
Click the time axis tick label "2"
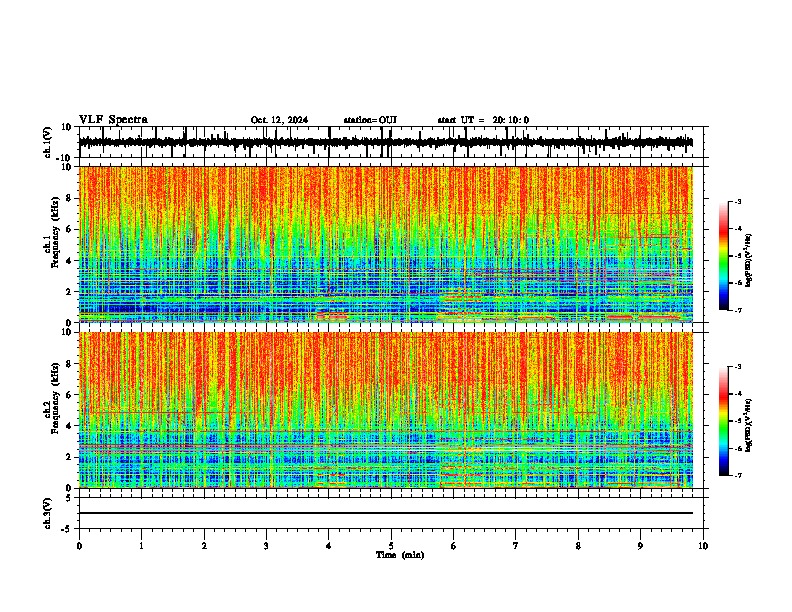tap(204, 546)
